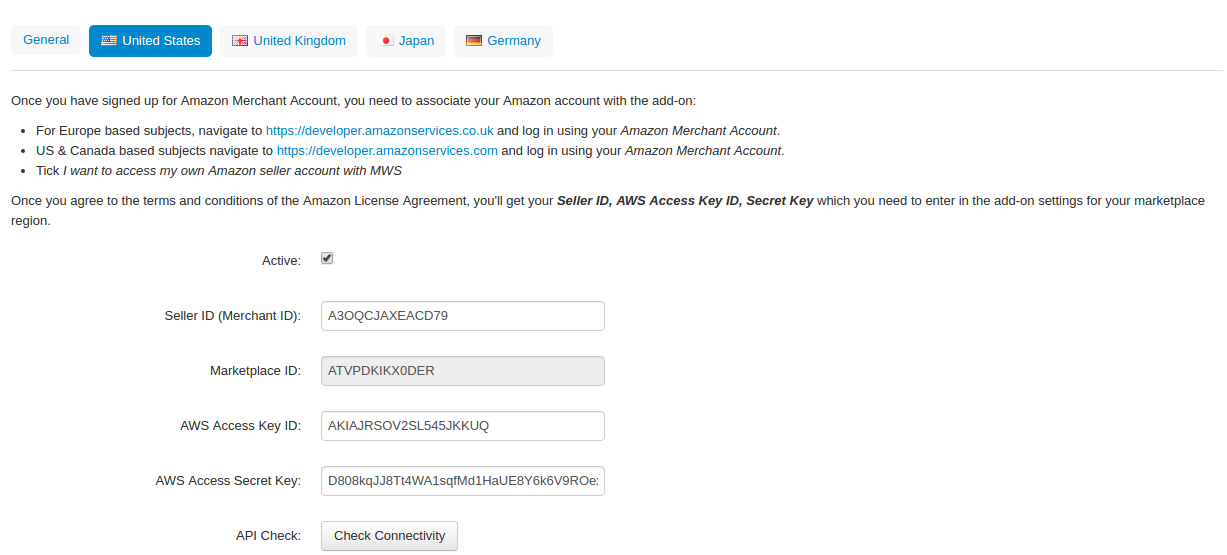Click the United States flag icon
Image resolution: width=1227 pixels, height=555 pixels.
coord(109,41)
